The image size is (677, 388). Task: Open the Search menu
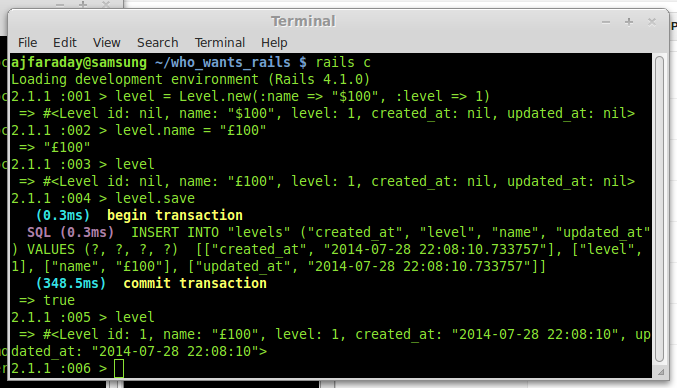coord(158,43)
